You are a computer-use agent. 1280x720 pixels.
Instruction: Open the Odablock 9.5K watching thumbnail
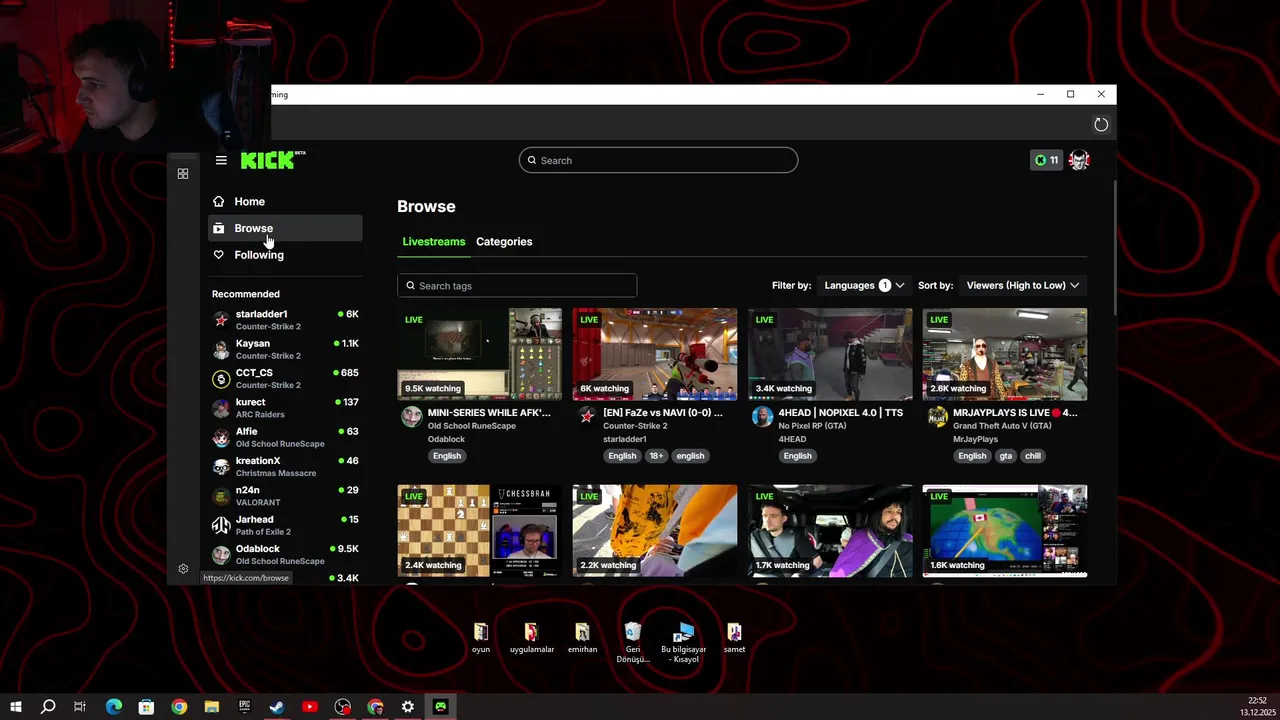(x=480, y=354)
